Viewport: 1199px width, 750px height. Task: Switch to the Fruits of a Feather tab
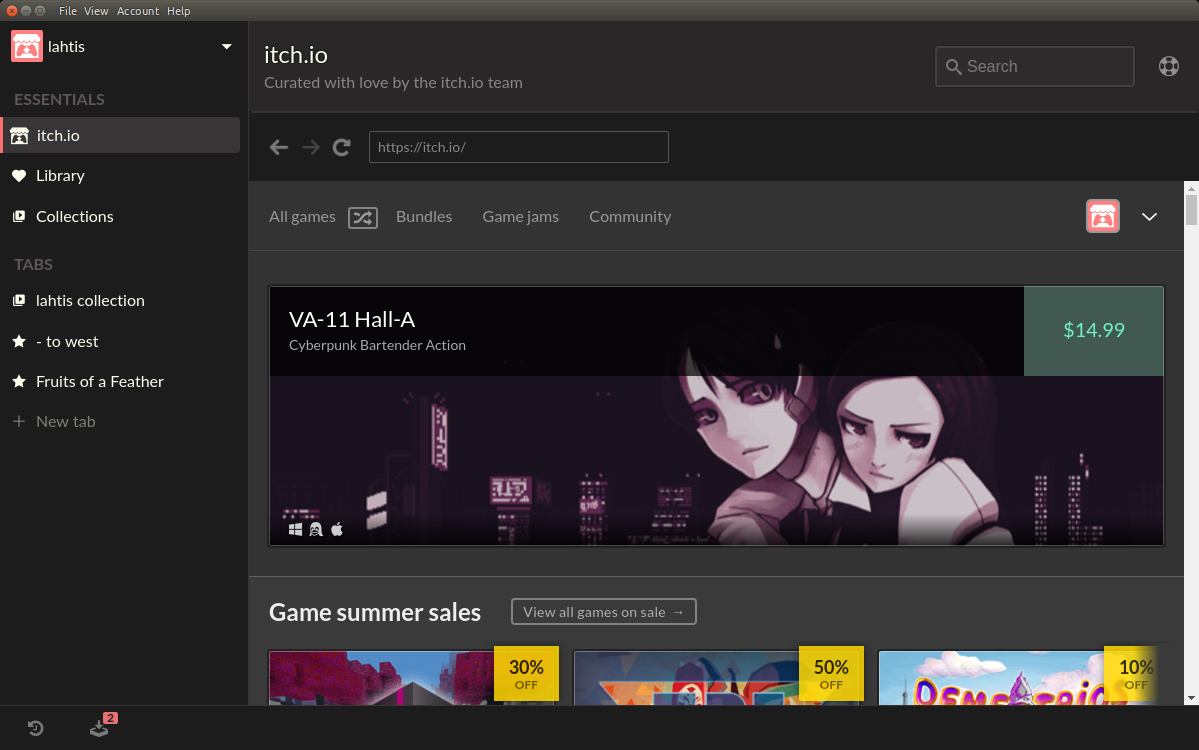pyautogui.click(x=100, y=382)
